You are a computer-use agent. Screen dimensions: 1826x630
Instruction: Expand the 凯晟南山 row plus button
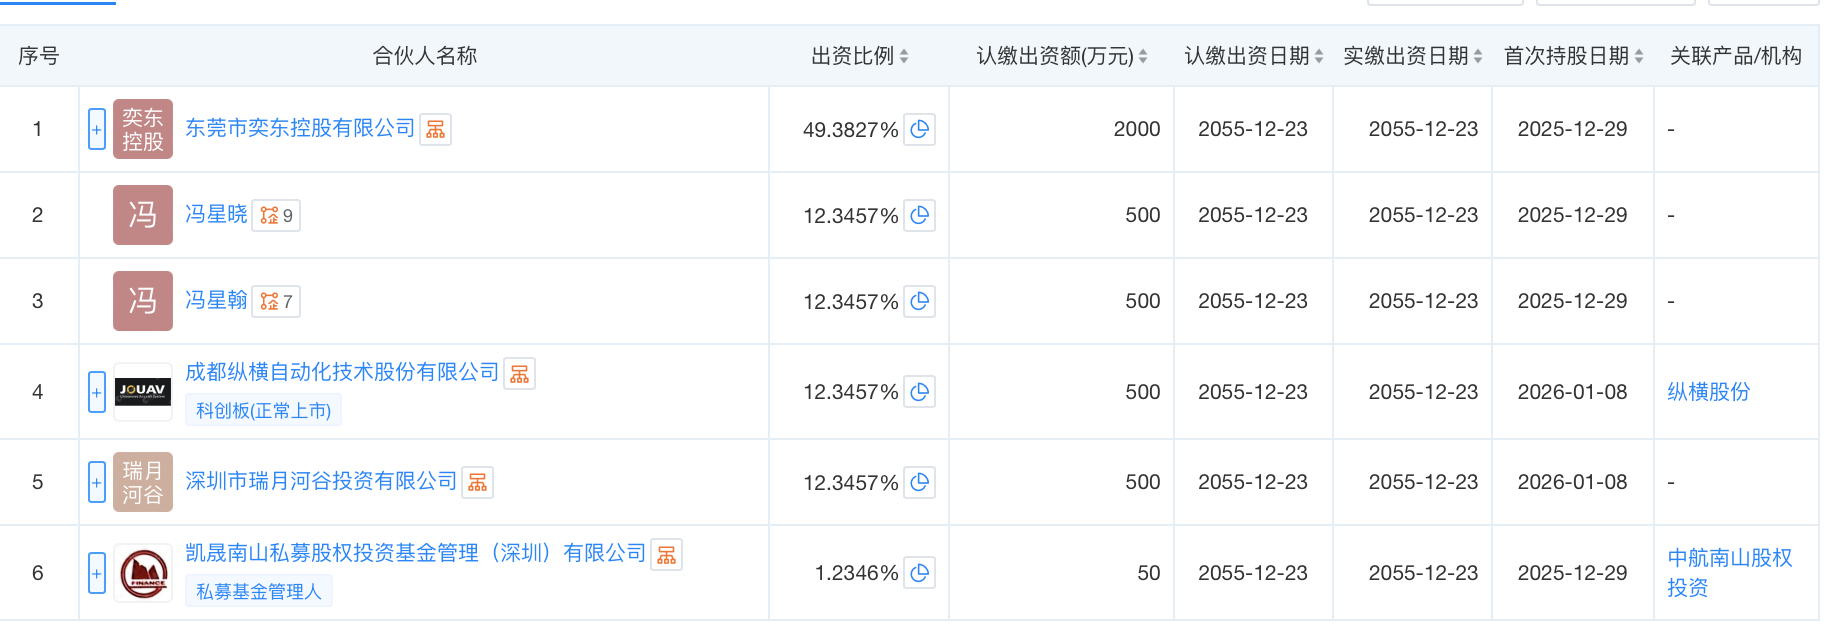[x=97, y=573]
